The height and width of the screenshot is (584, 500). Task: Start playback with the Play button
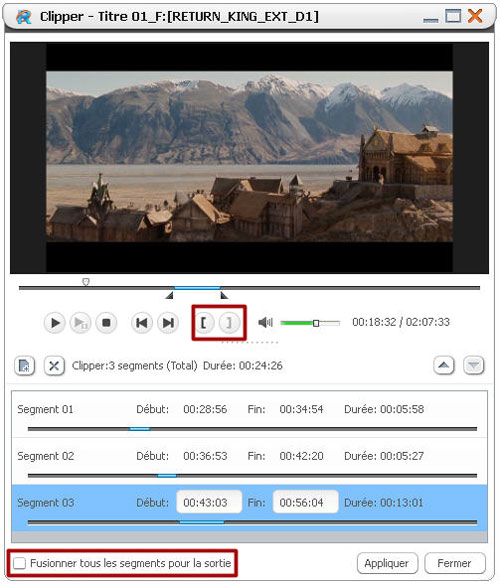tap(55, 323)
